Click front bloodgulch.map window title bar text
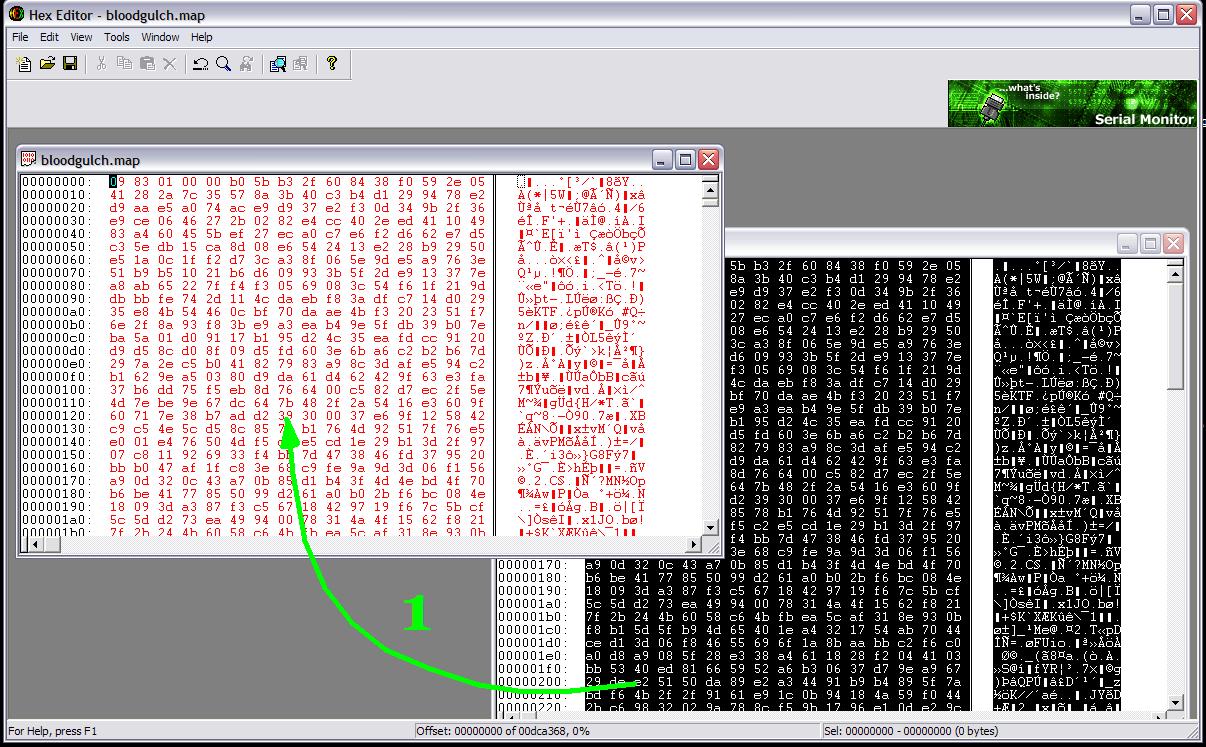The width and height of the screenshot is (1206, 747). pyautogui.click(x=90, y=160)
